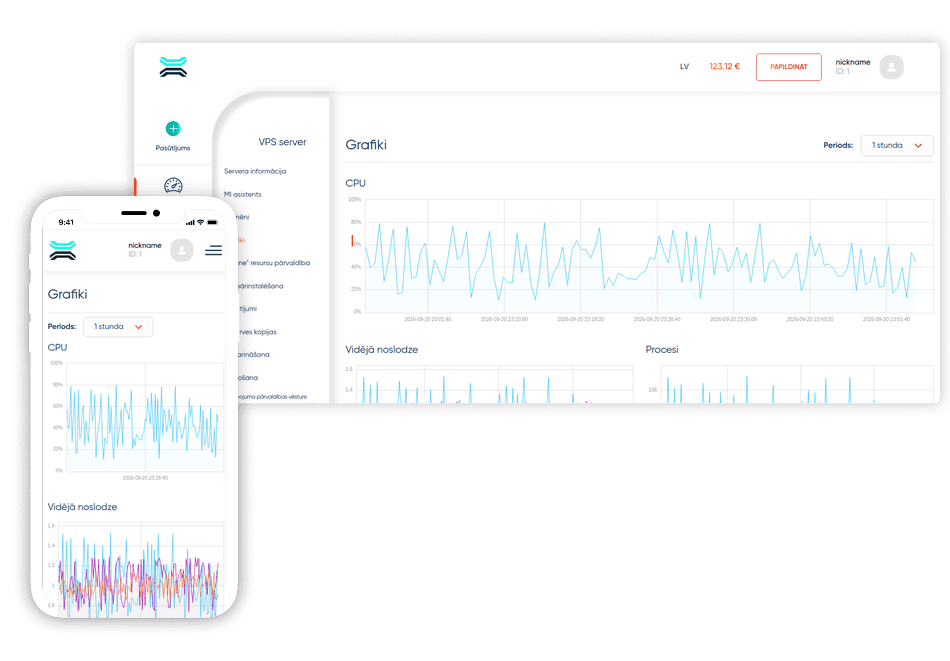Open the phone Periods '1 stunda' dropdown
Screen dimensions: 950x661
118,327
